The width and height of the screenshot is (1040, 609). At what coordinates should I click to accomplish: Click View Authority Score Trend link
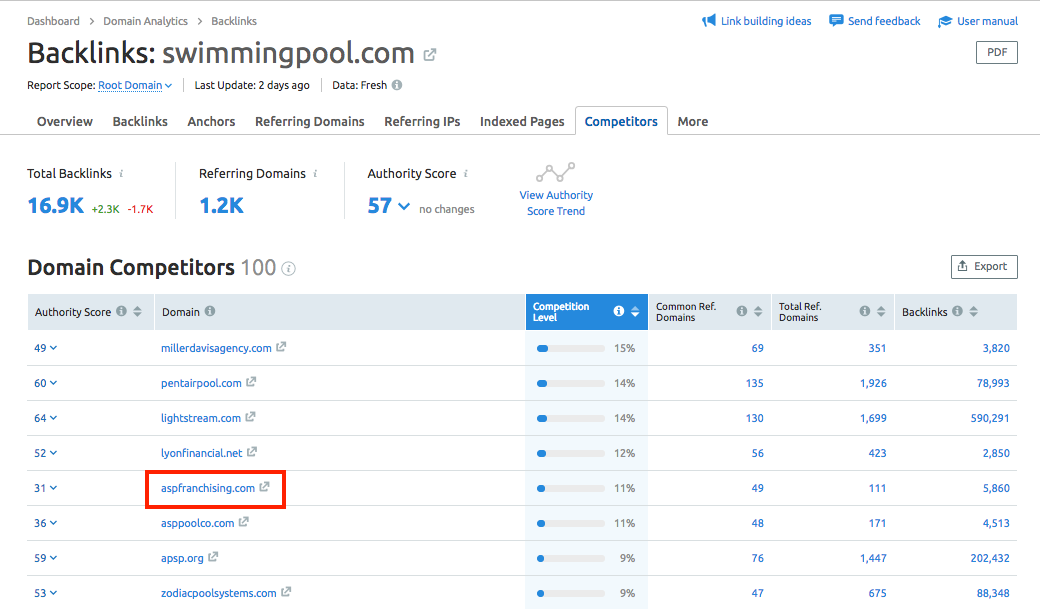[556, 203]
